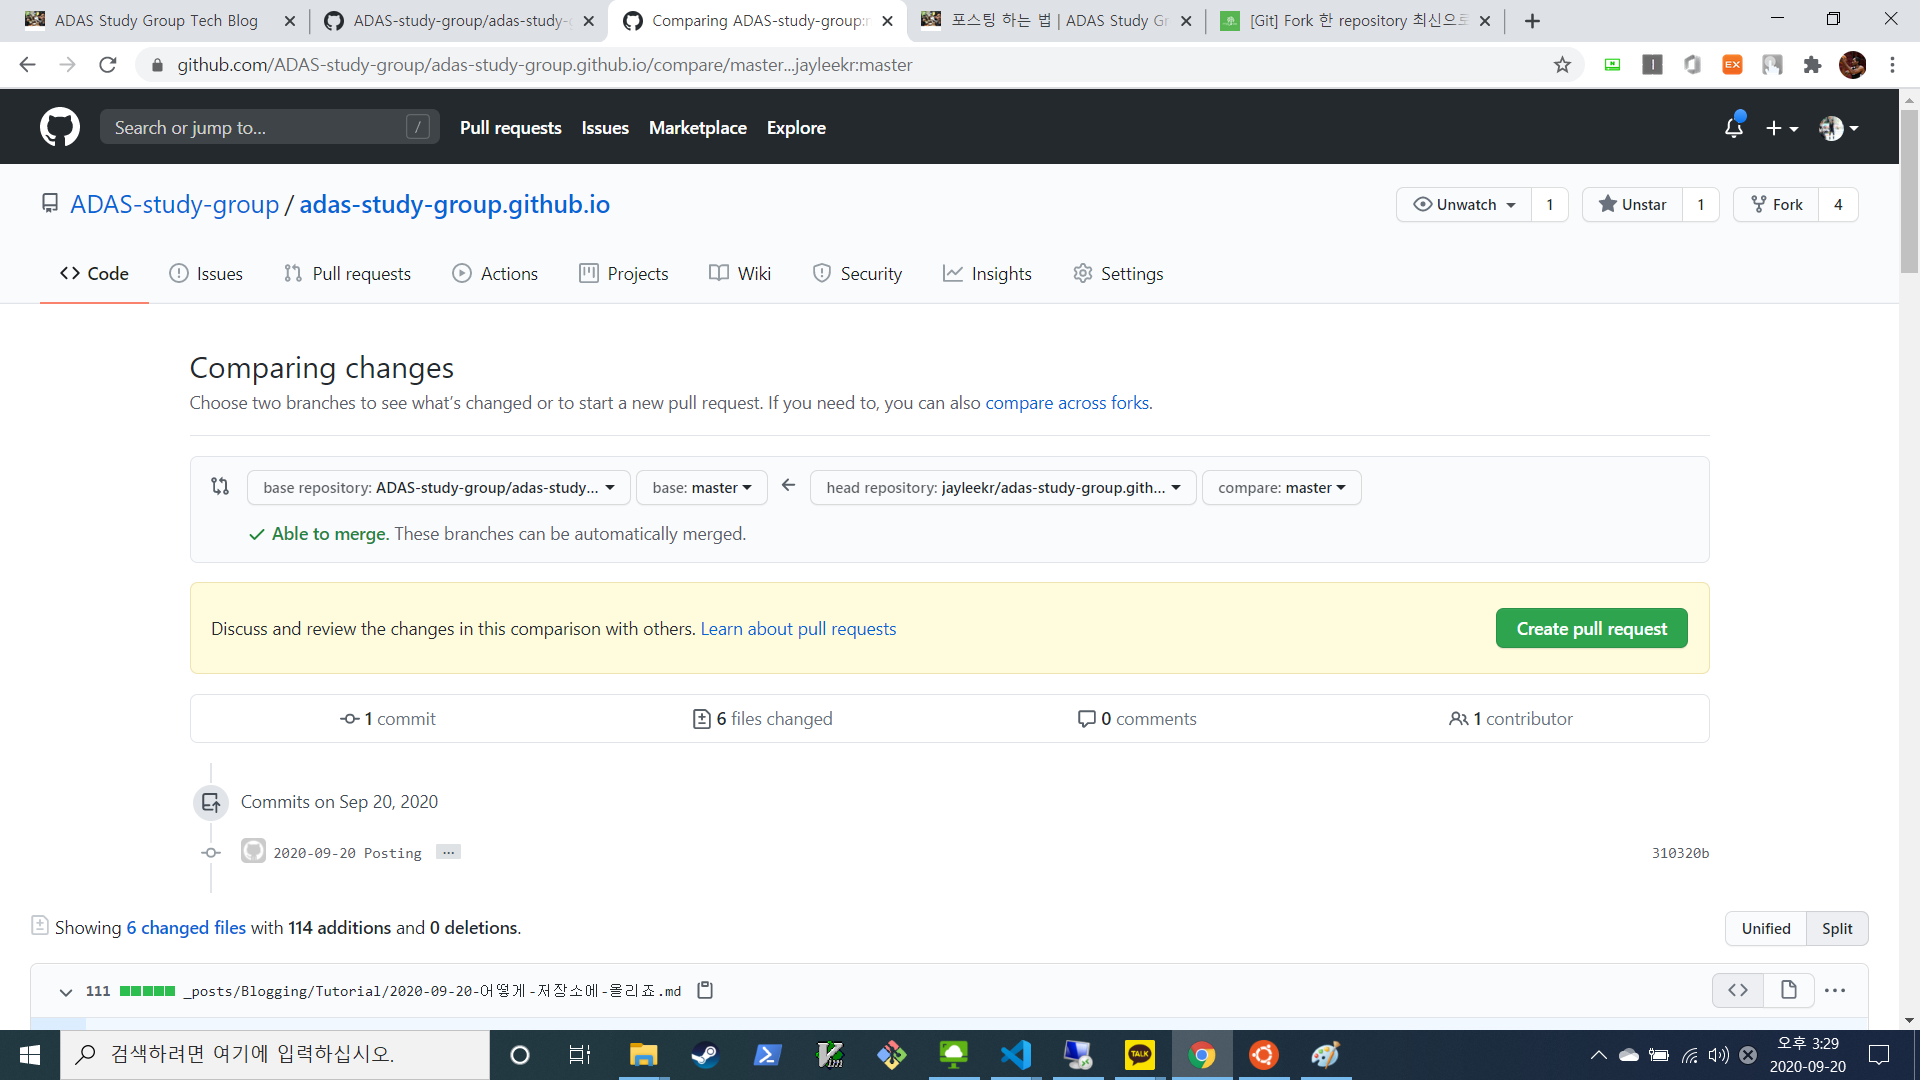Switch diff view to Split
1920x1080 pixels.
coord(1836,928)
